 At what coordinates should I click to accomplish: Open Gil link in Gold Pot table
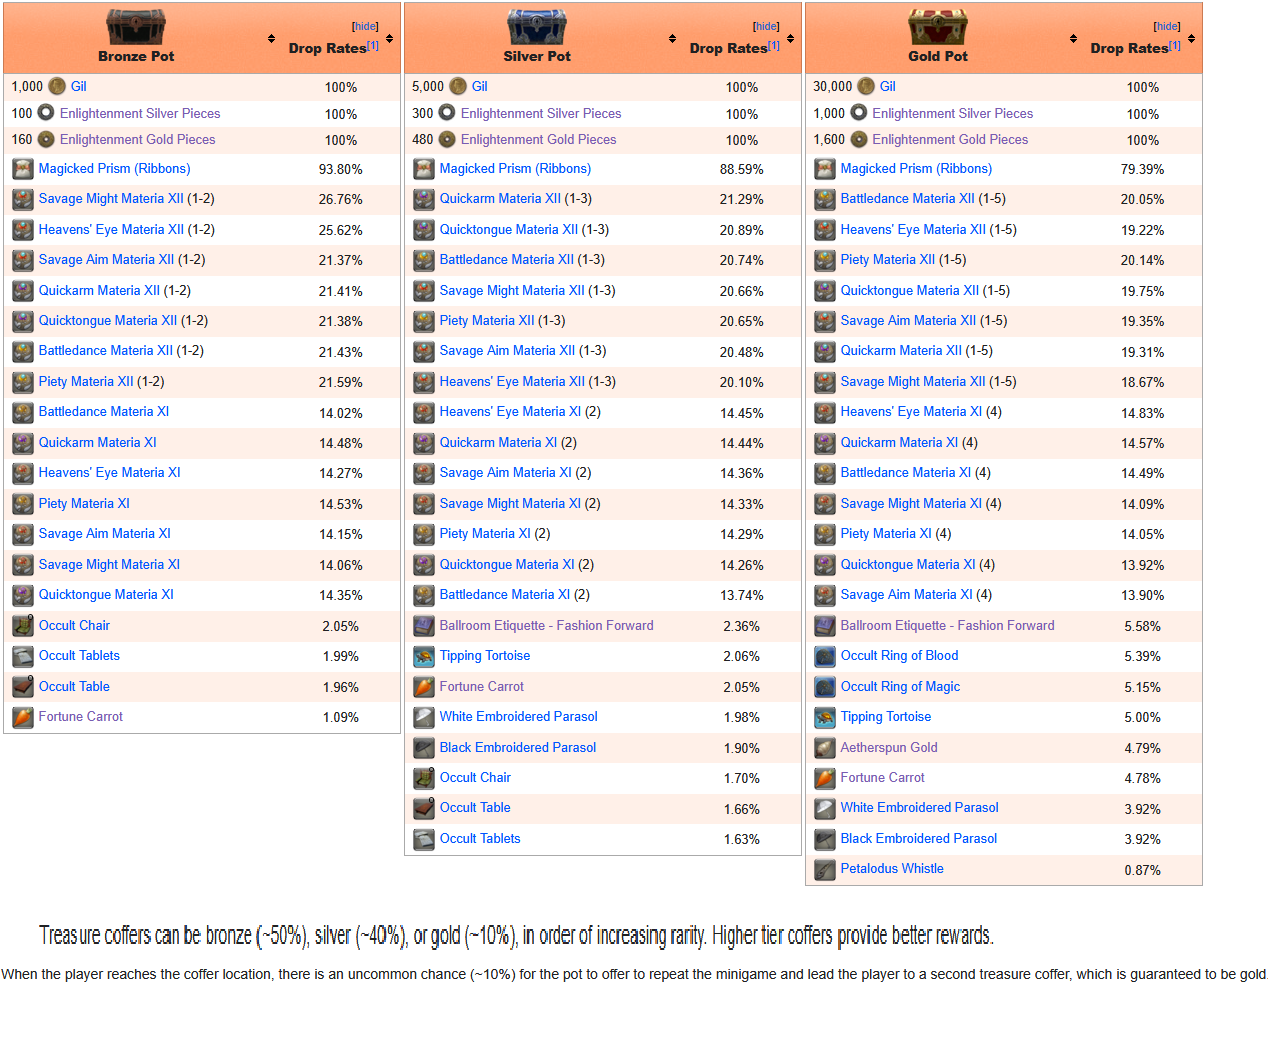(888, 87)
